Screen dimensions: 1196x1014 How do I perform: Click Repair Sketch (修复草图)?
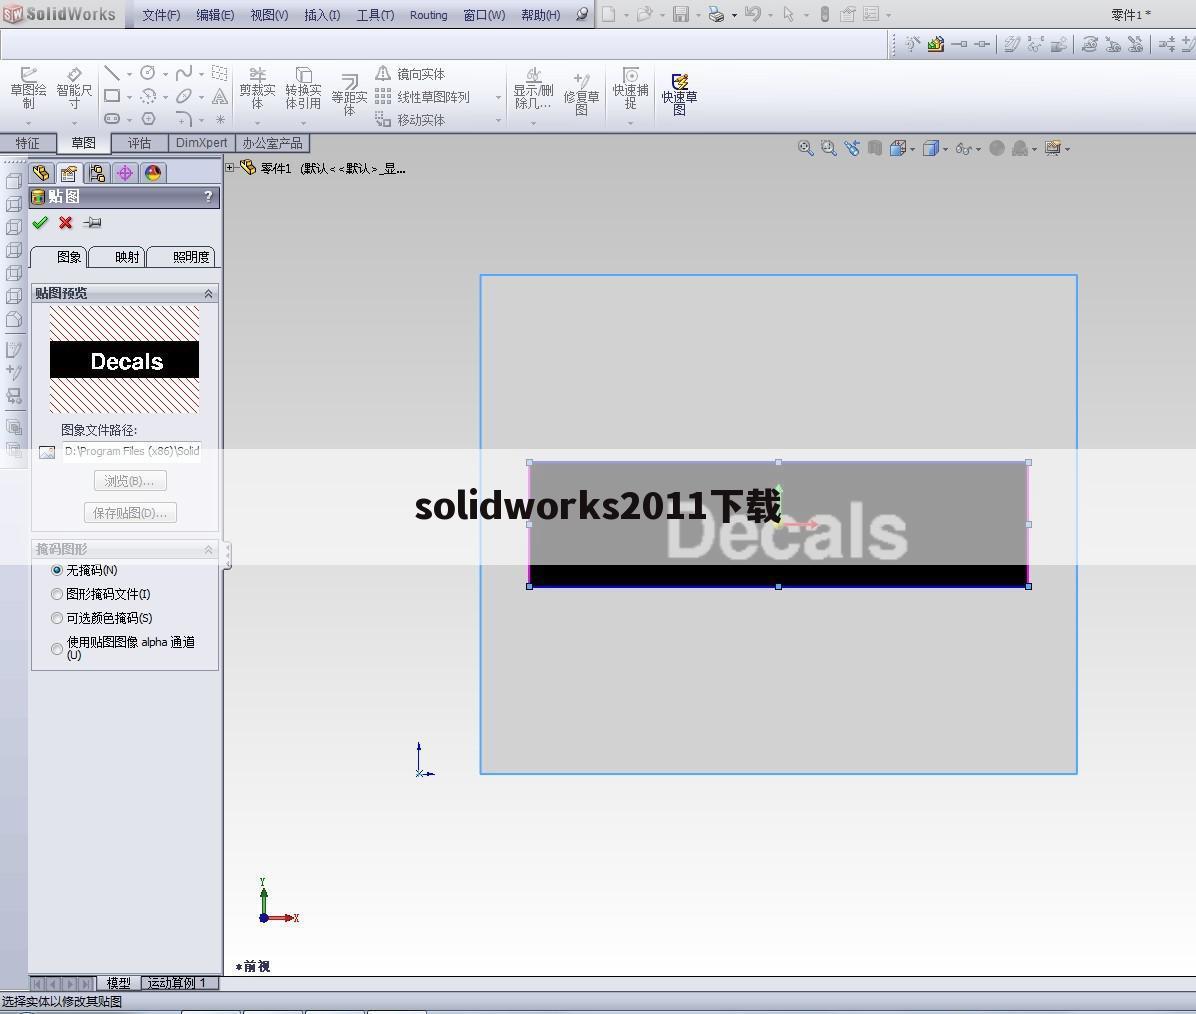point(581,95)
